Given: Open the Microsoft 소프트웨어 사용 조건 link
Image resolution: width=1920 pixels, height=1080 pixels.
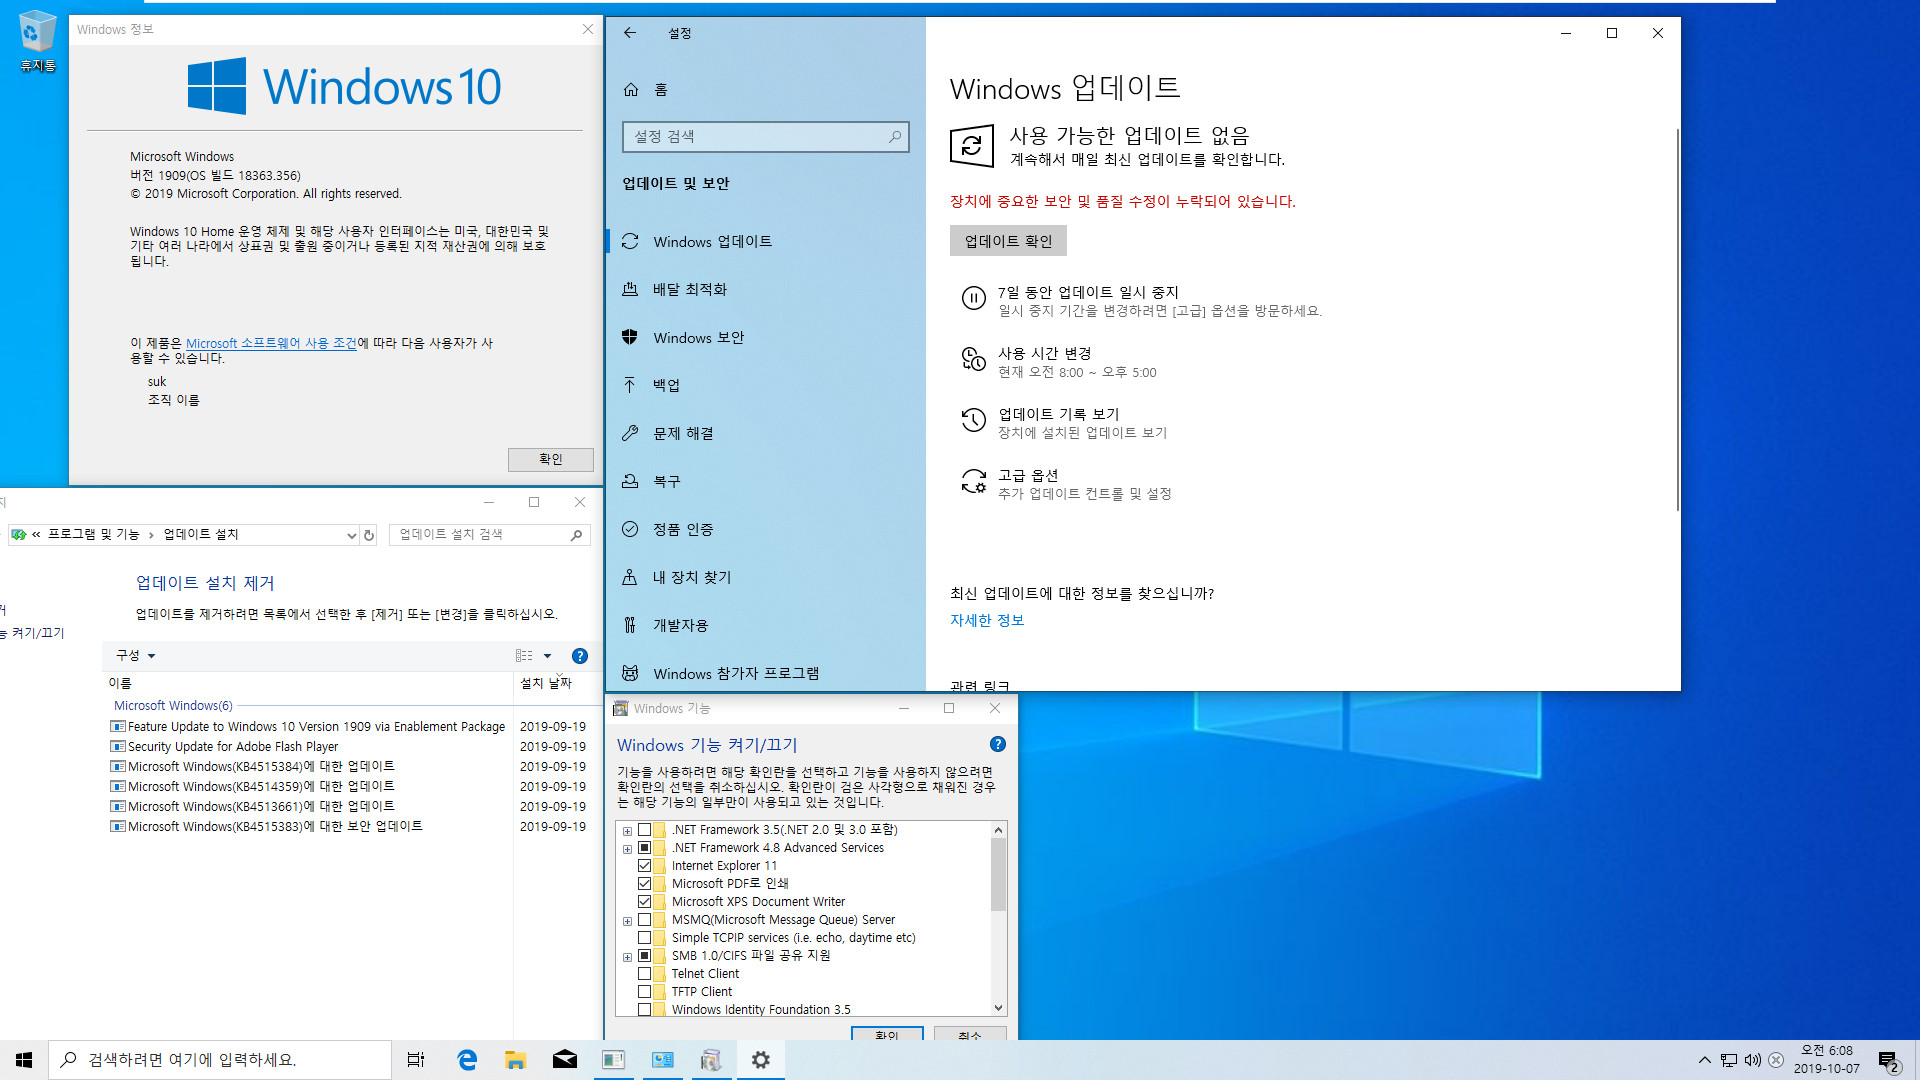Looking at the screenshot, I should pos(271,343).
